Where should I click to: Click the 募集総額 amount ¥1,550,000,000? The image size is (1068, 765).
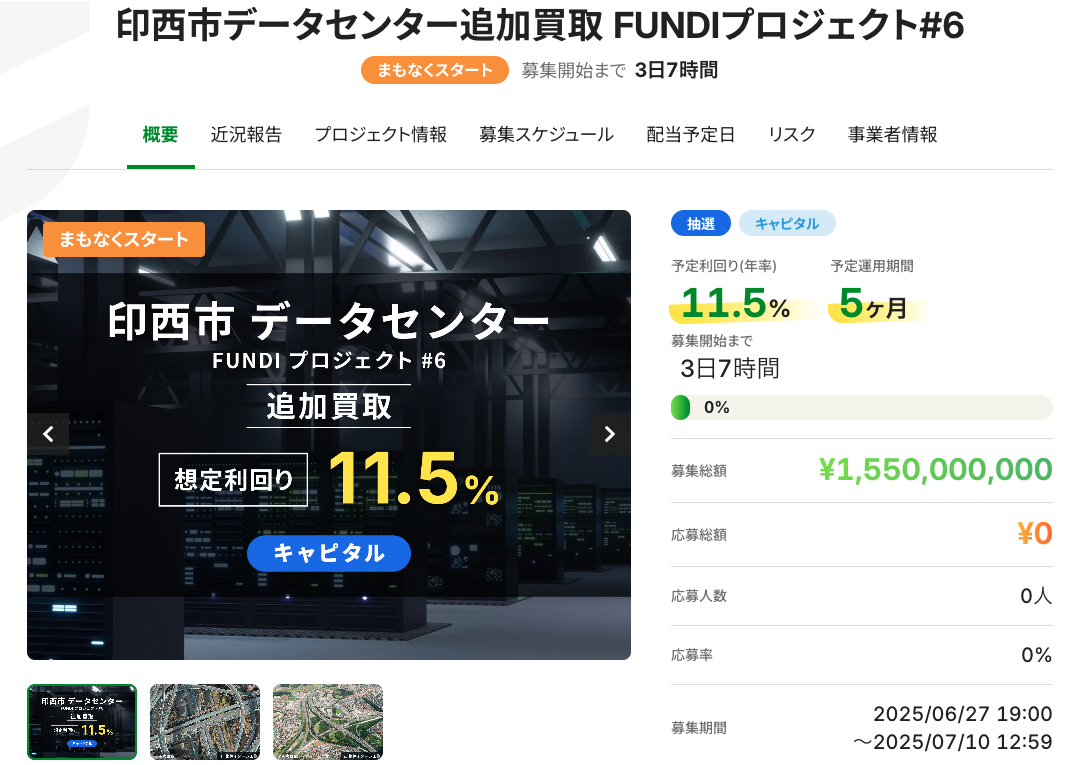935,470
